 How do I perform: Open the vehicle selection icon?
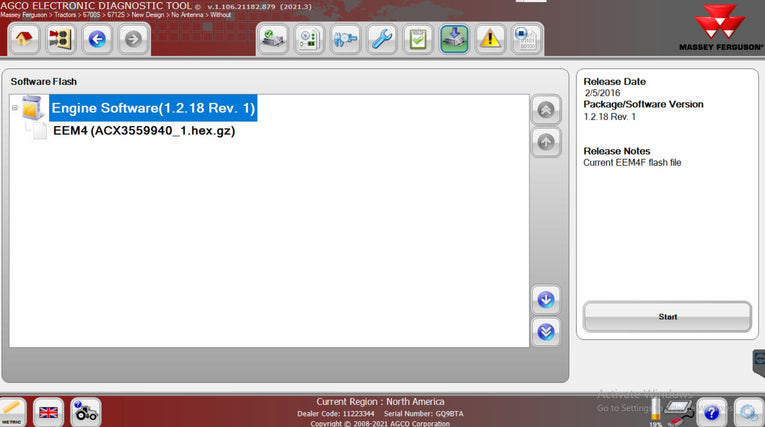click(60, 39)
